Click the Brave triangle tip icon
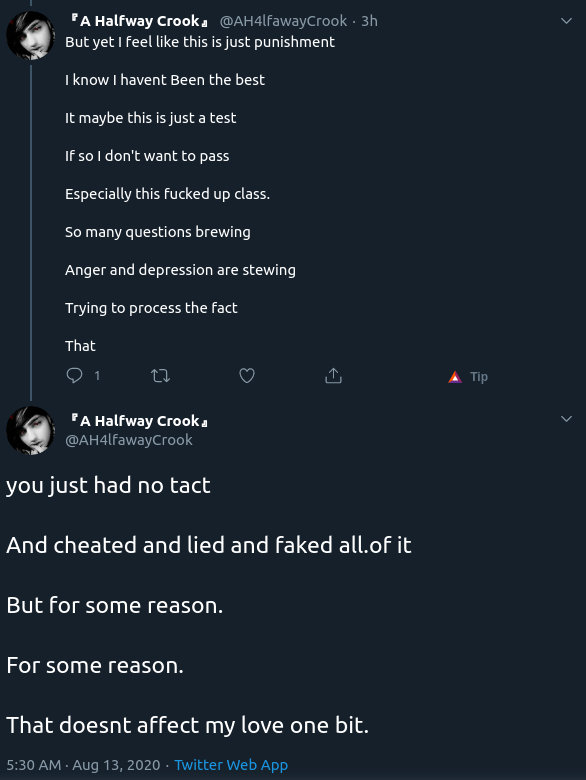The height and width of the screenshot is (780, 586). (455, 377)
